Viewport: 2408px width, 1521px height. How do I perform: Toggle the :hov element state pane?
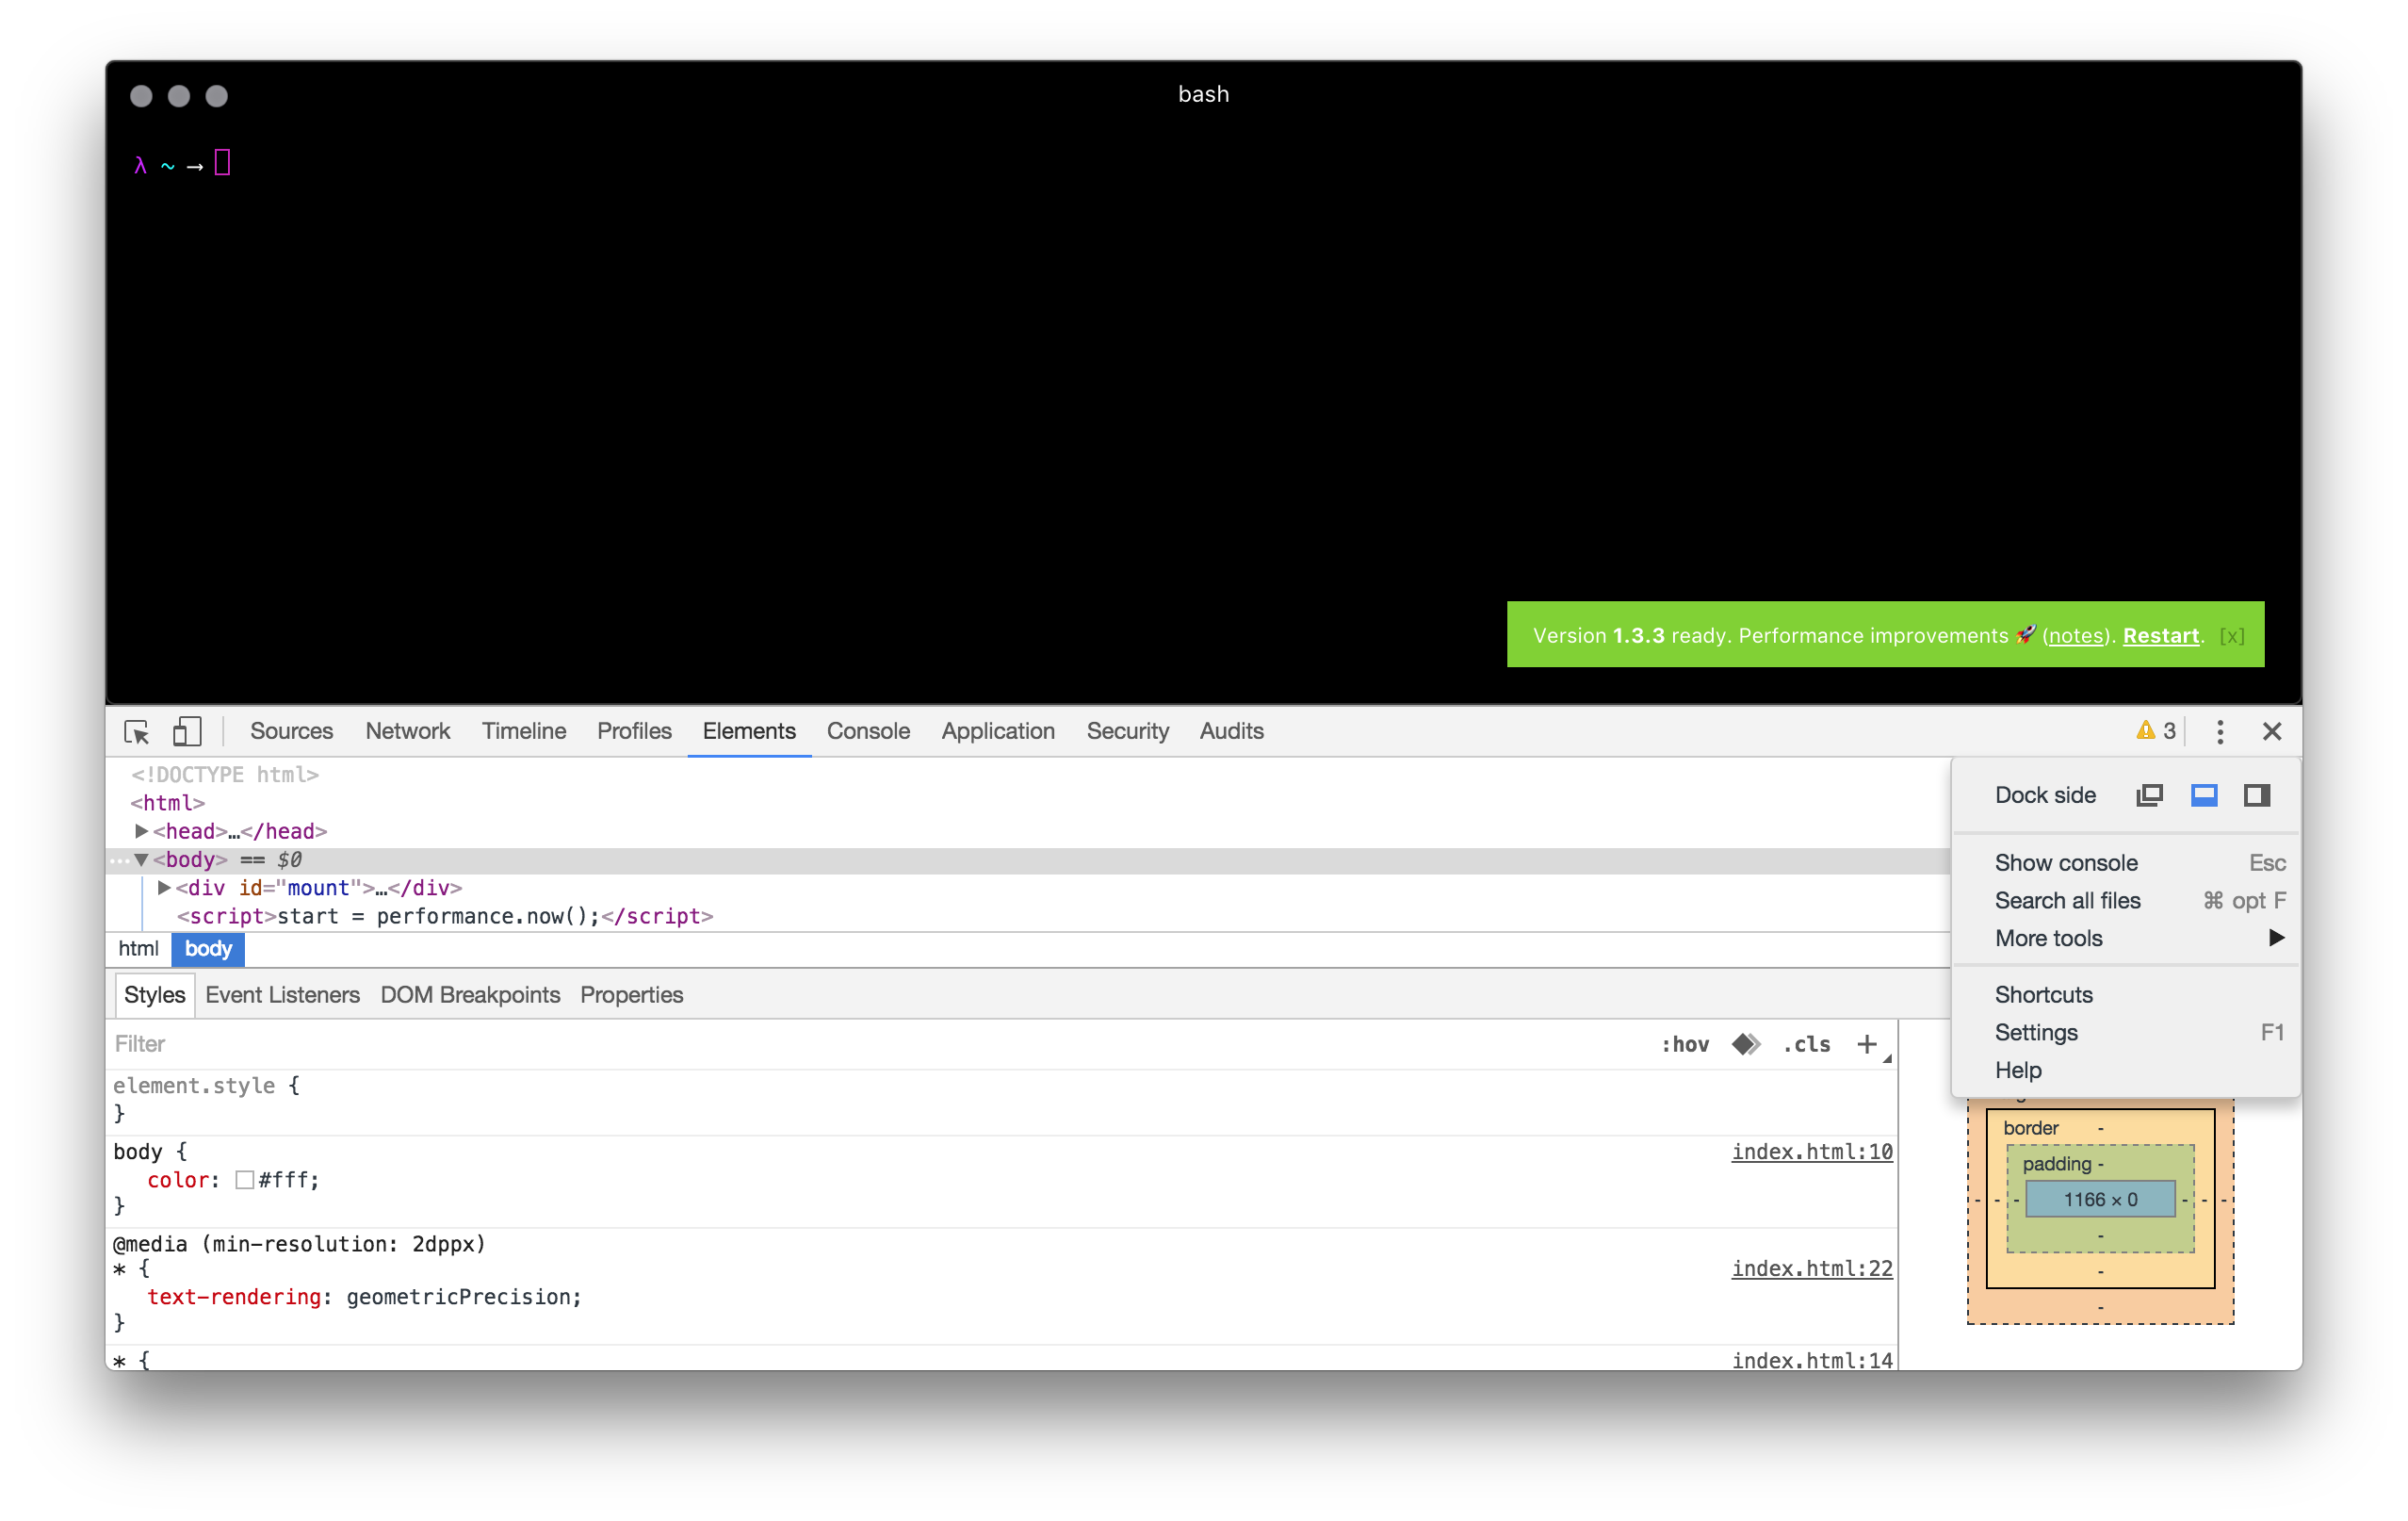(x=1686, y=1044)
